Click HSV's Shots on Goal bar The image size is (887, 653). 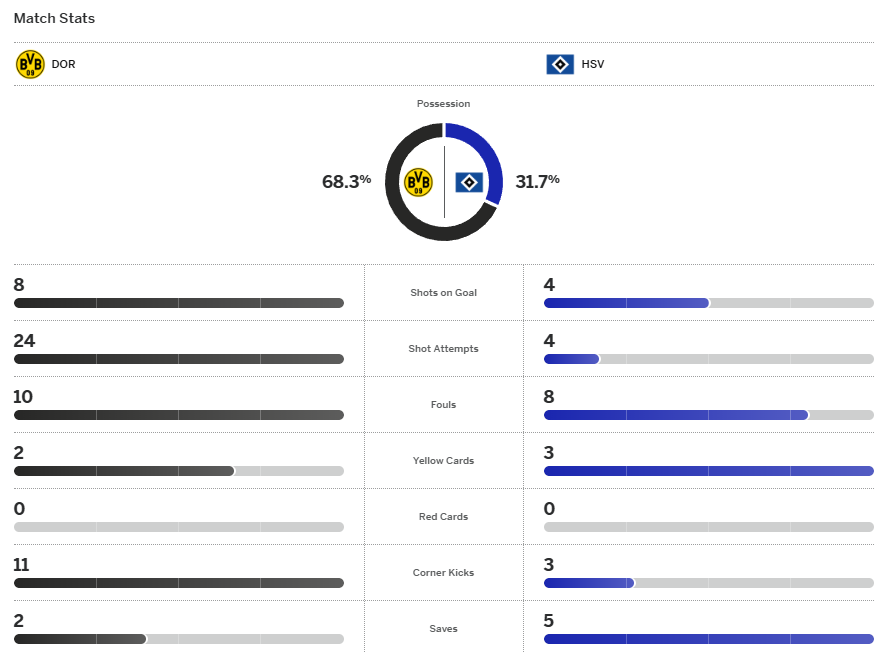tap(708, 303)
